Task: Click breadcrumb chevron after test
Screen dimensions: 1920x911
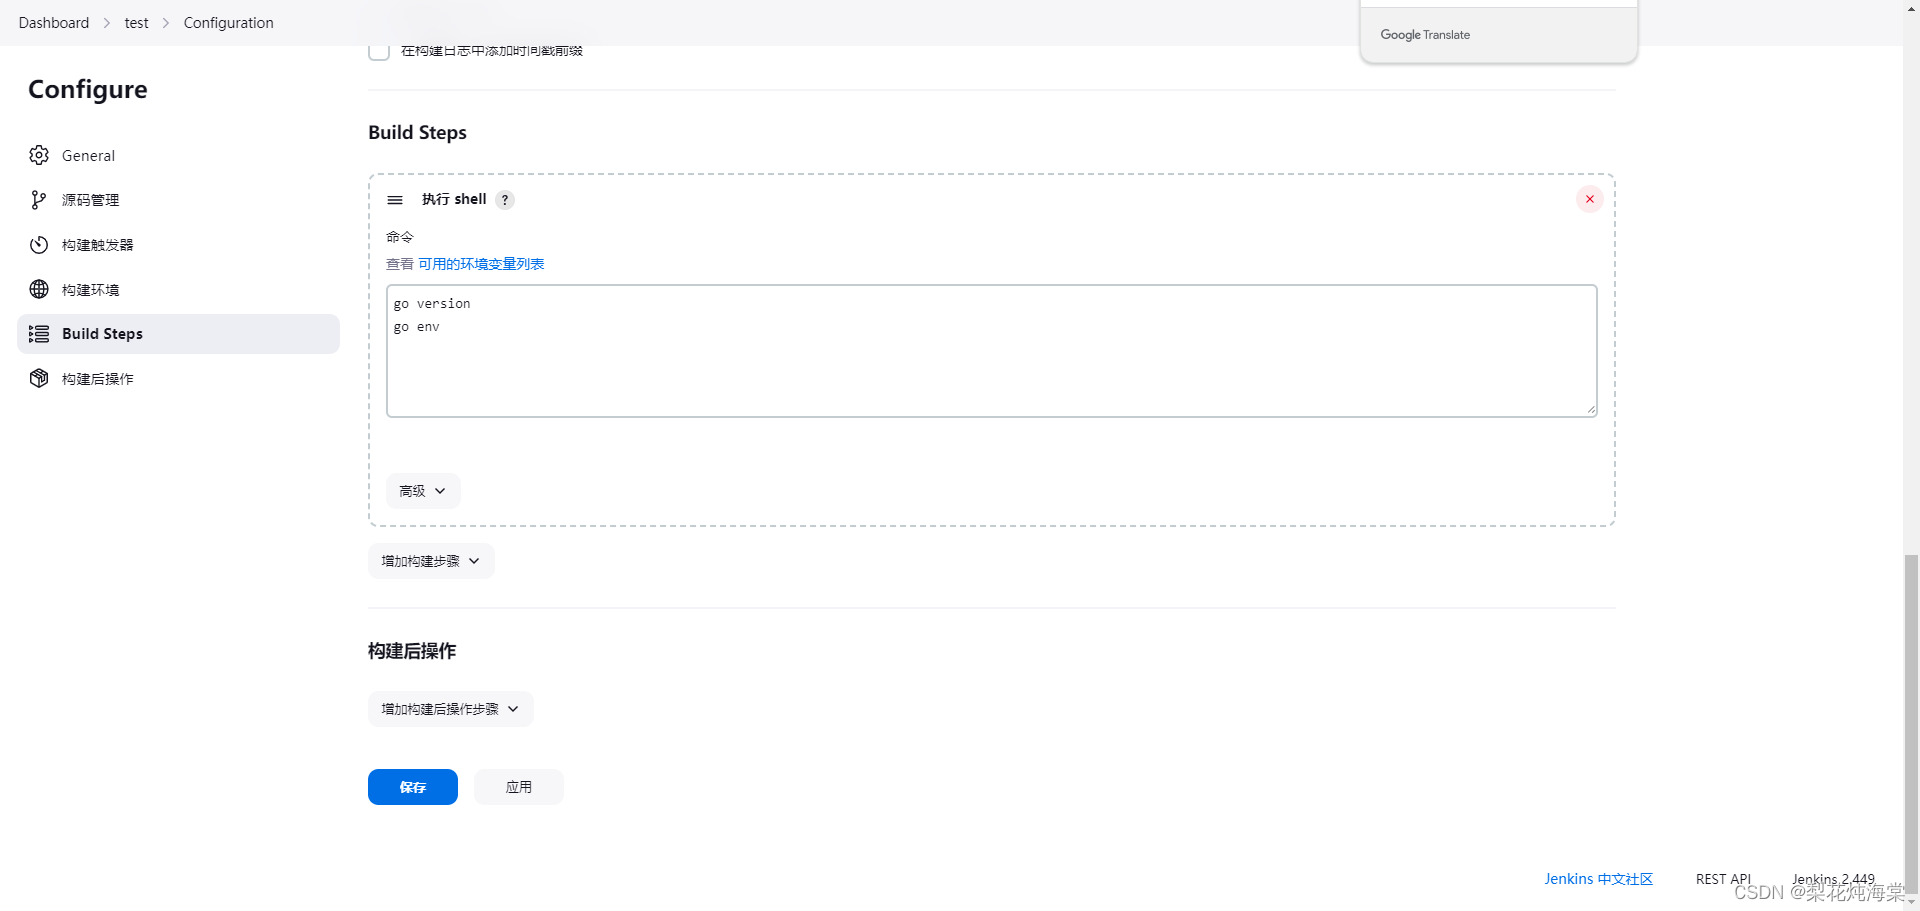Action: pos(166,23)
